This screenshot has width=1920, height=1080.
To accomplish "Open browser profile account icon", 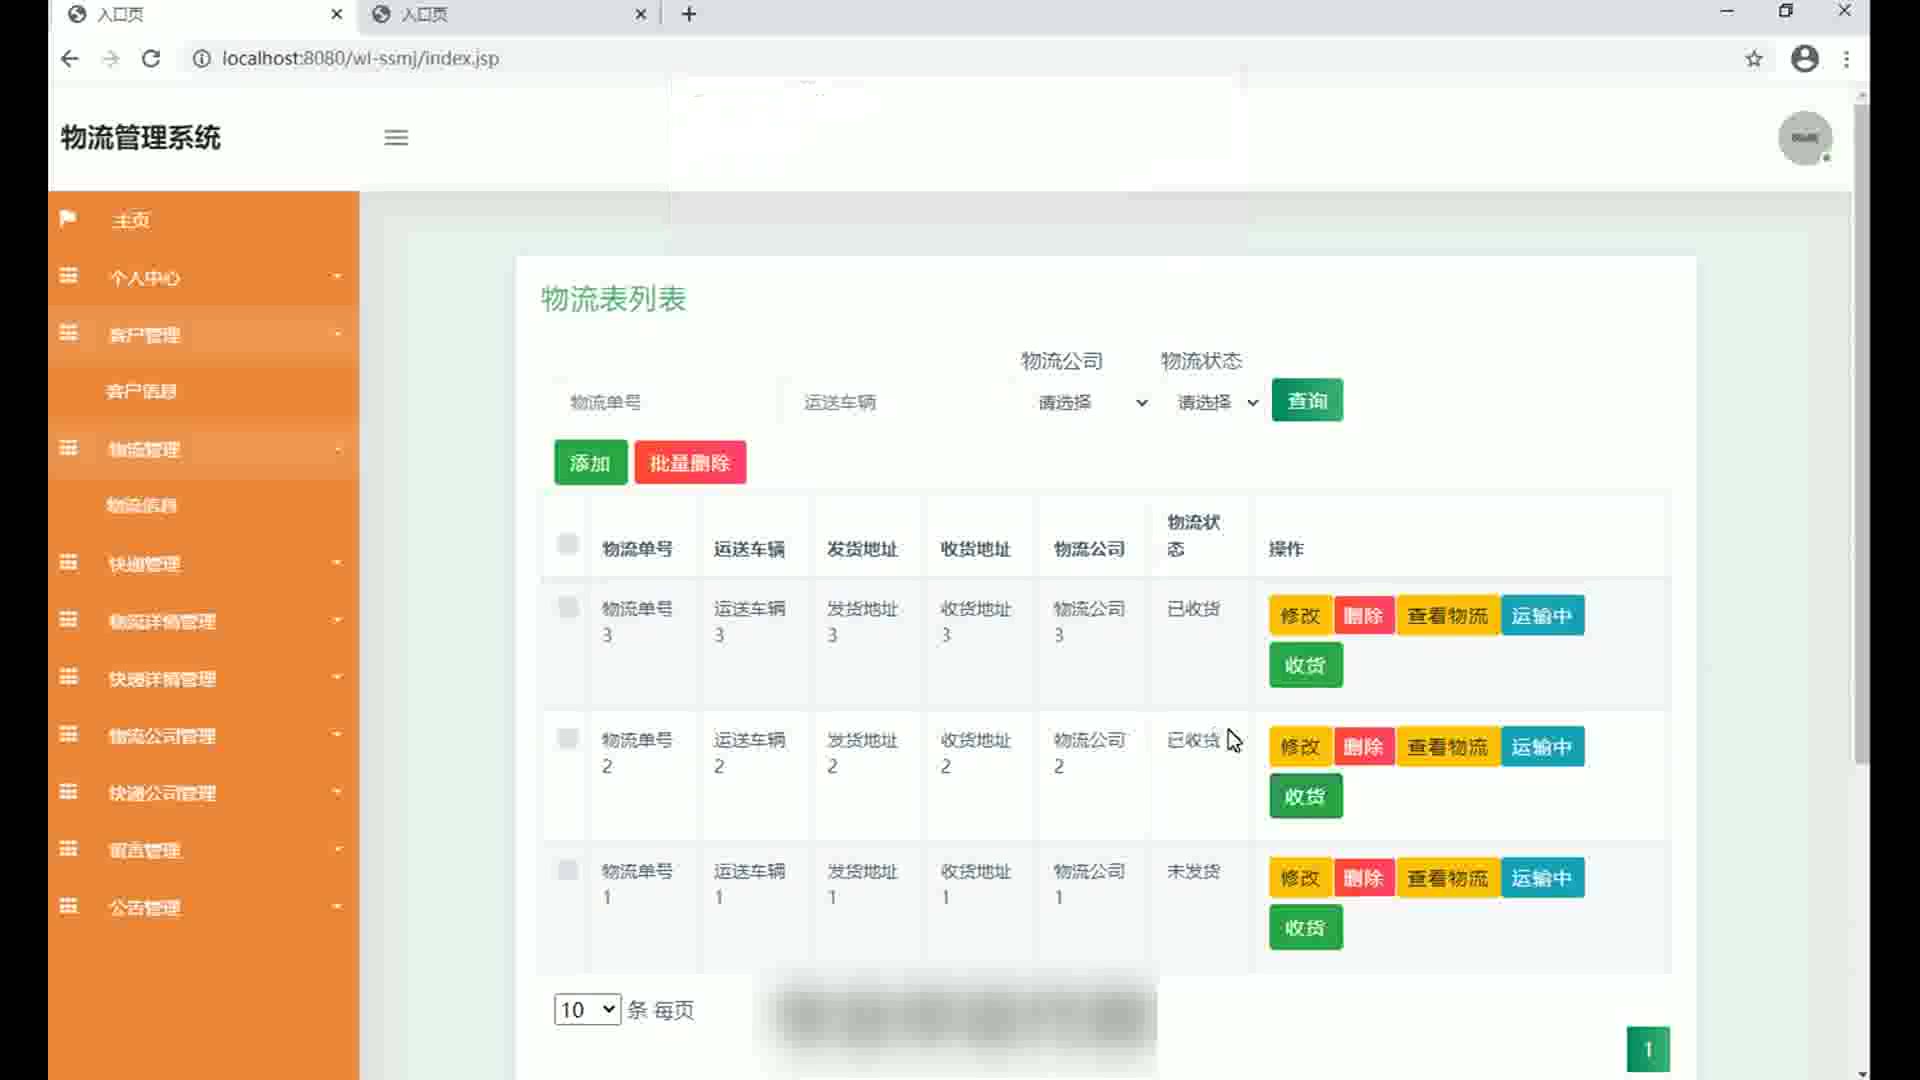I will 1804,59.
